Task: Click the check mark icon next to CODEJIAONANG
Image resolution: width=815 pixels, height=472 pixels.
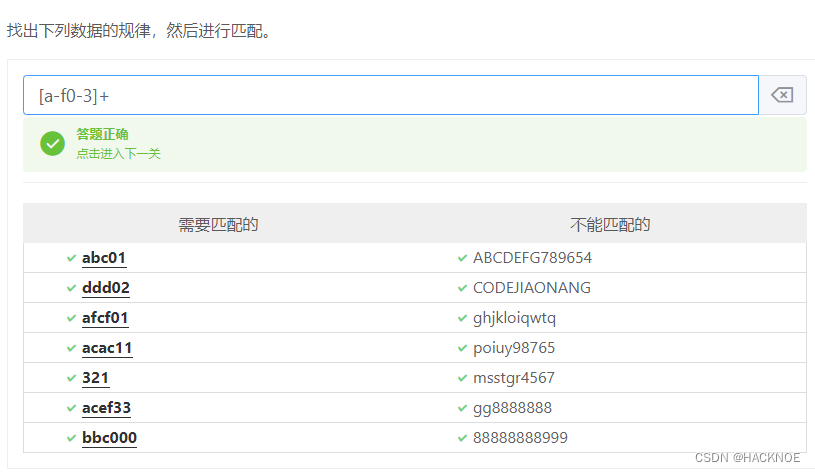Action: pyautogui.click(x=462, y=289)
